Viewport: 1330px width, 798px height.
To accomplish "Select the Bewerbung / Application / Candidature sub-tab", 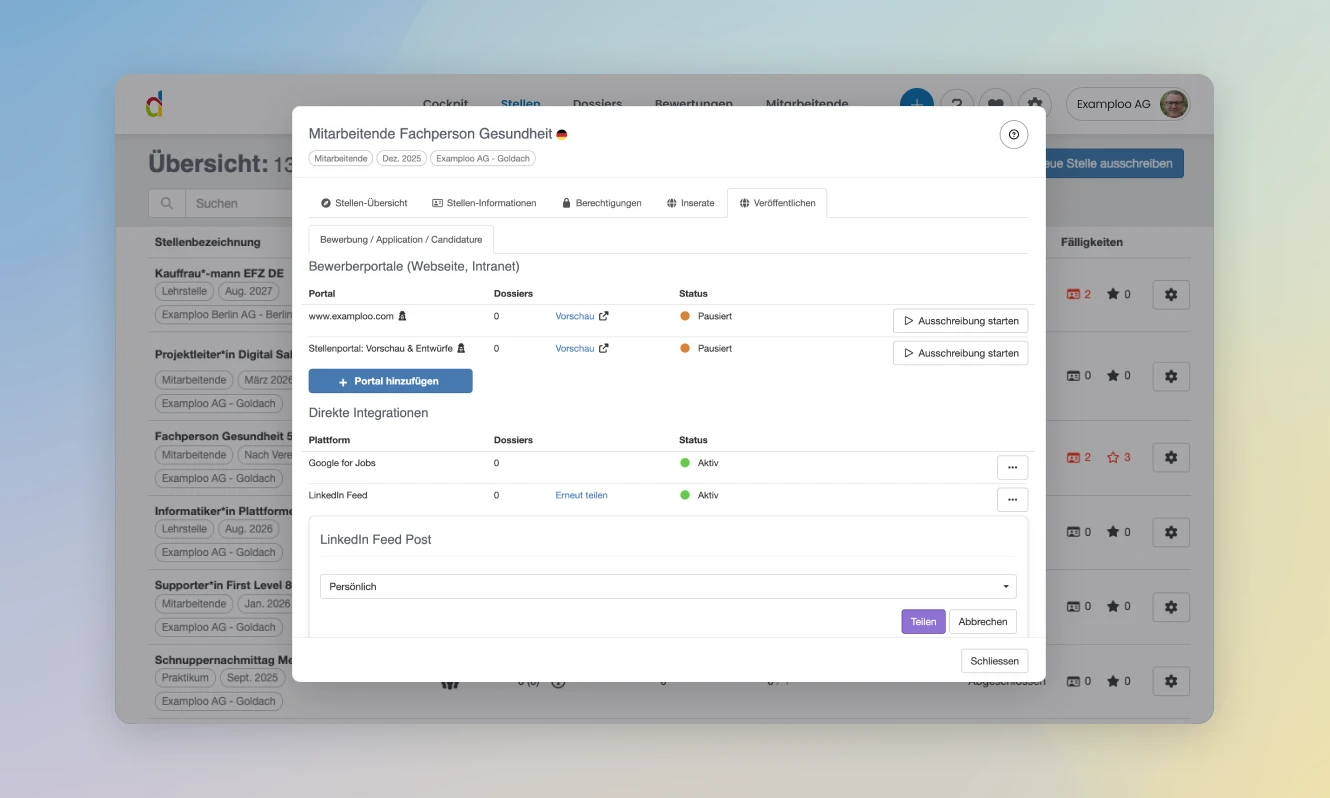I will (x=401, y=240).
